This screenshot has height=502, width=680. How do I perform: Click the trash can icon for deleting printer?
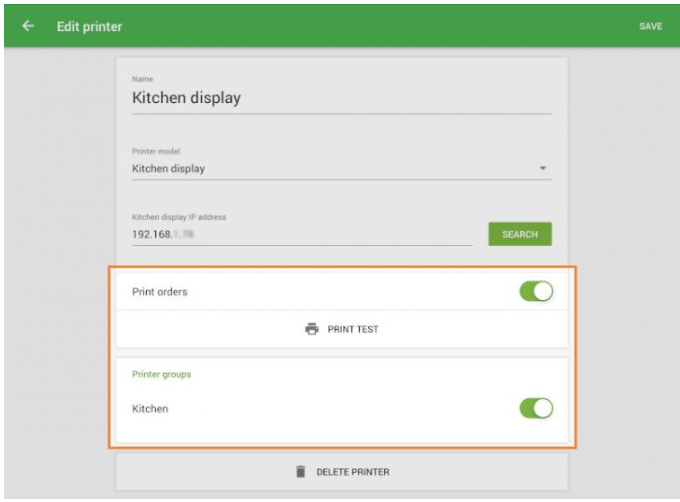coord(298,472)
